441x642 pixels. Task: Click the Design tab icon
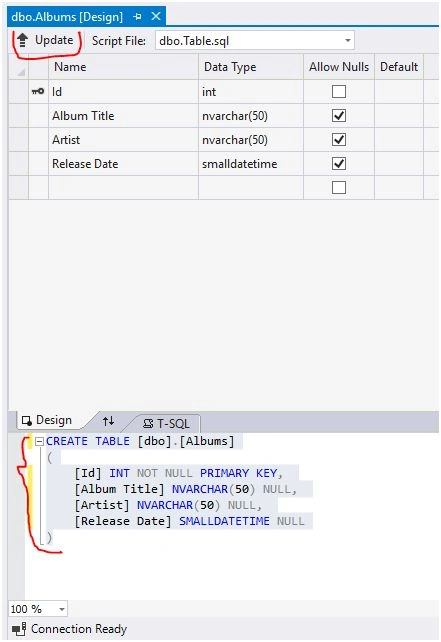(27, 420)
